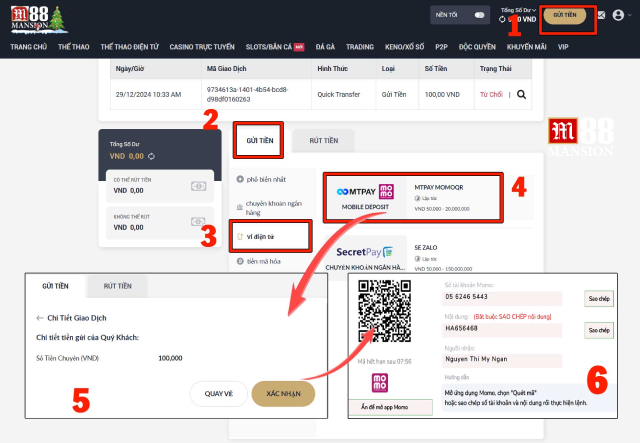Screen dimensions: 640x443
Task: Expand the arrow beside the profile icon
Action: [x=630, y=15]
